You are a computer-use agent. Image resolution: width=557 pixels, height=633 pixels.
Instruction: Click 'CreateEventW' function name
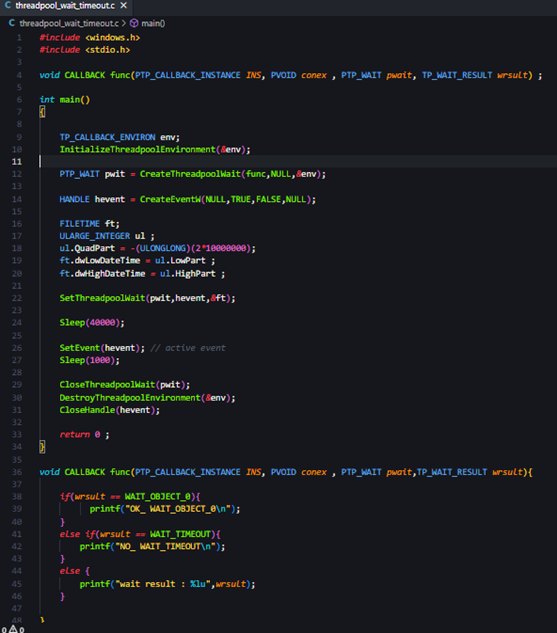(170, 199)
